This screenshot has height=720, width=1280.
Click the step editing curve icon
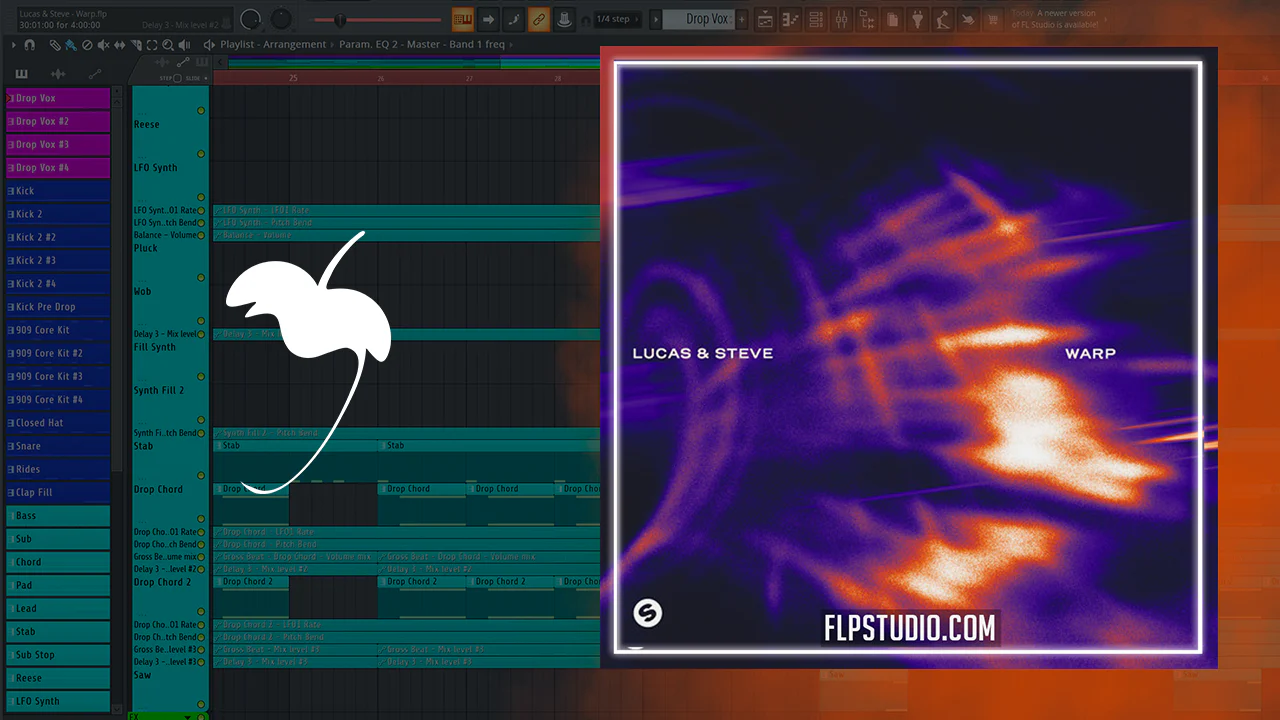(513, 19)
